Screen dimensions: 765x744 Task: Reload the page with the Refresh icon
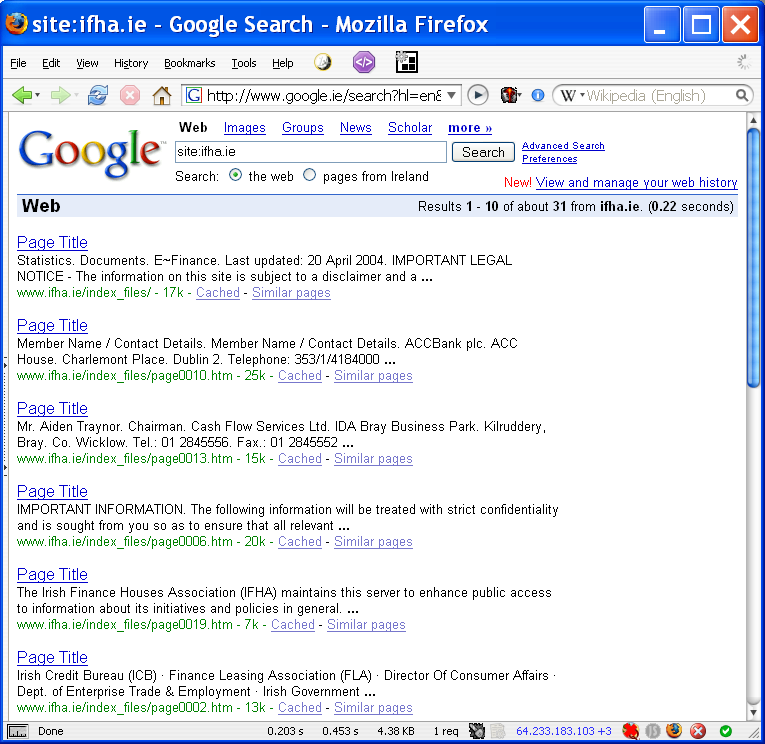(98, 95)
